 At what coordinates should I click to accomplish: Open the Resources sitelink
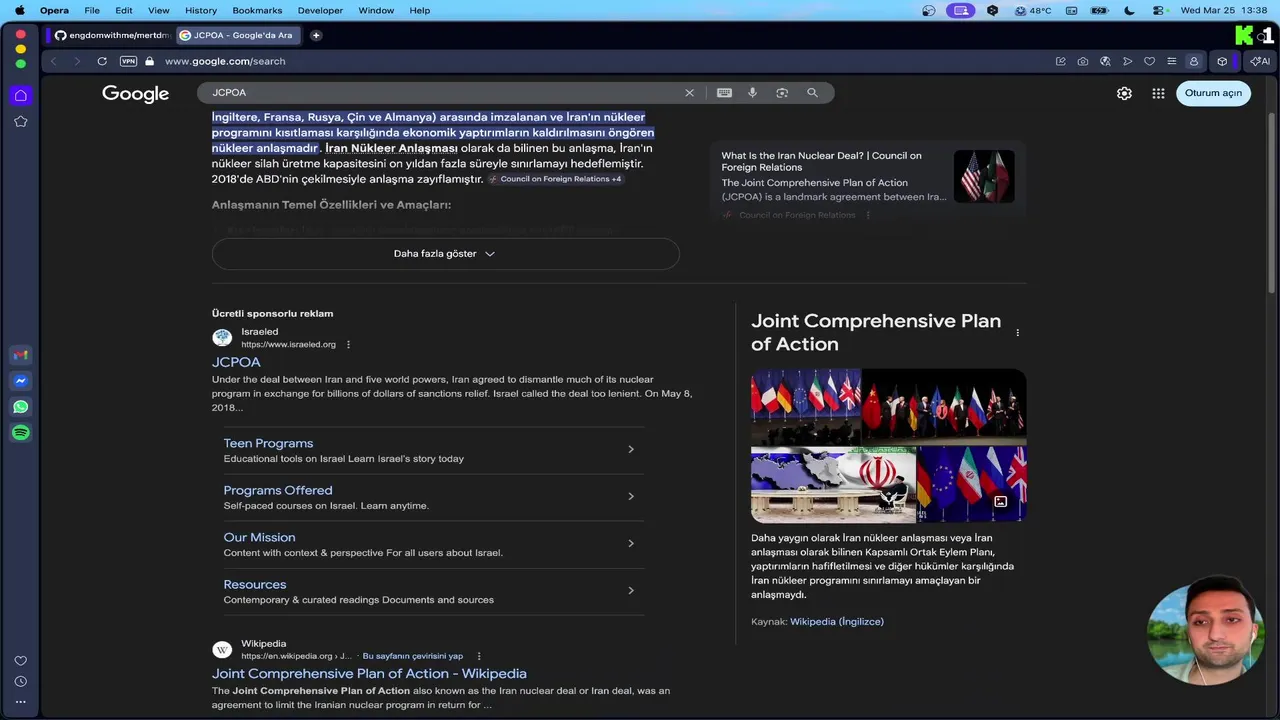[x=255, y=584]
